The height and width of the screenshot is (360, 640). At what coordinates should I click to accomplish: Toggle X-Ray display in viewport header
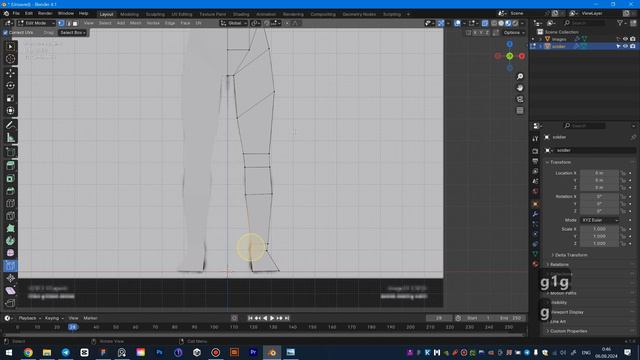tap(485, 23)
